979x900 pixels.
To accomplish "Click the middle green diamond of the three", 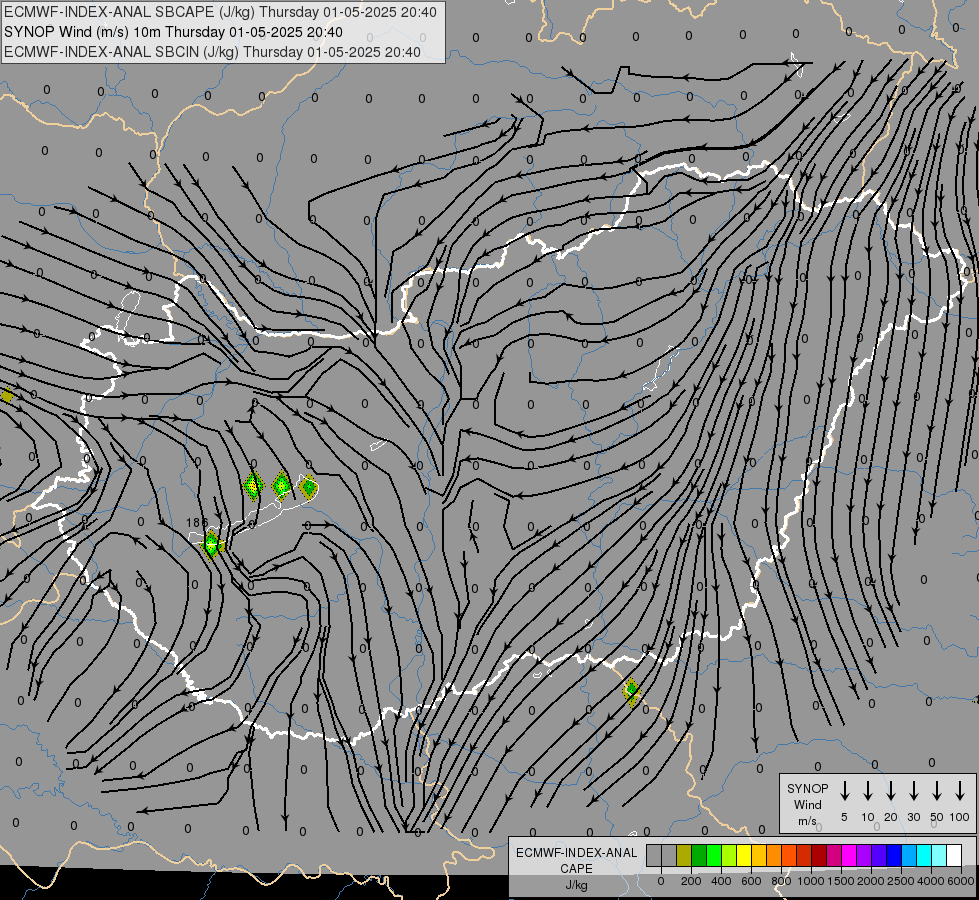I will [x=282, y=485].
